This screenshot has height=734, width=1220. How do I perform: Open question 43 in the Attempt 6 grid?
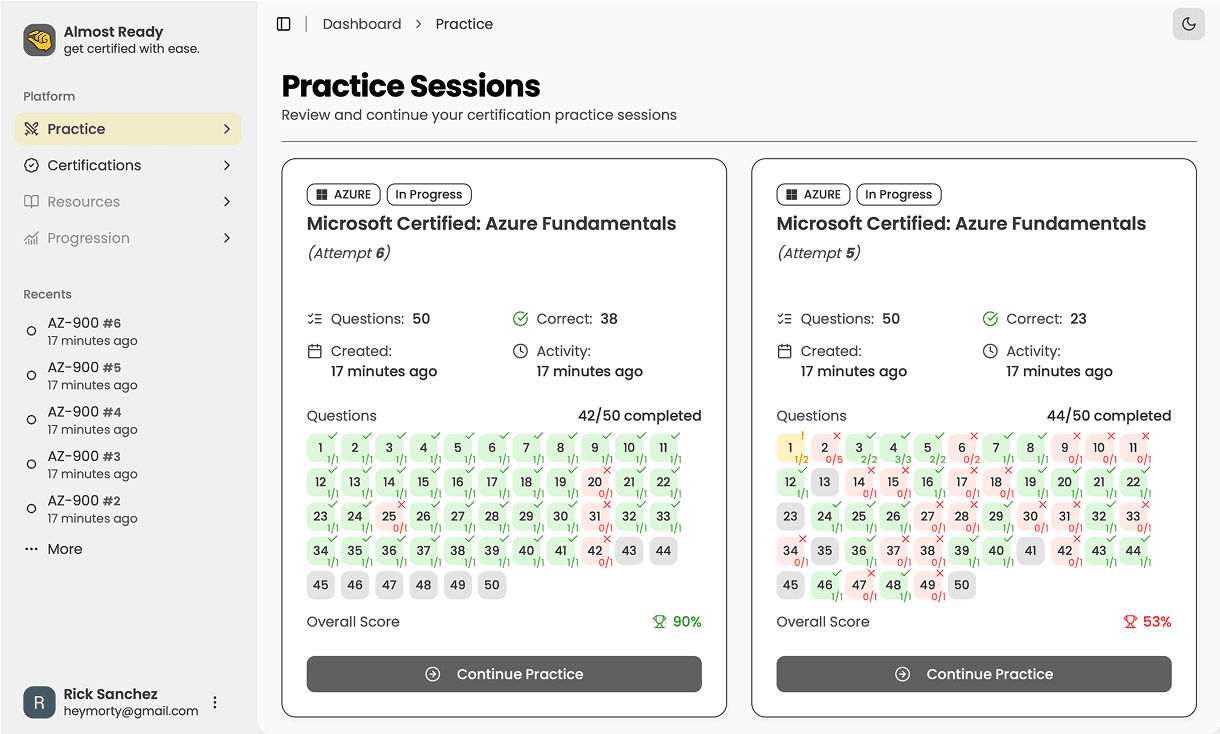pyautogui.click(x=629, y=550)
